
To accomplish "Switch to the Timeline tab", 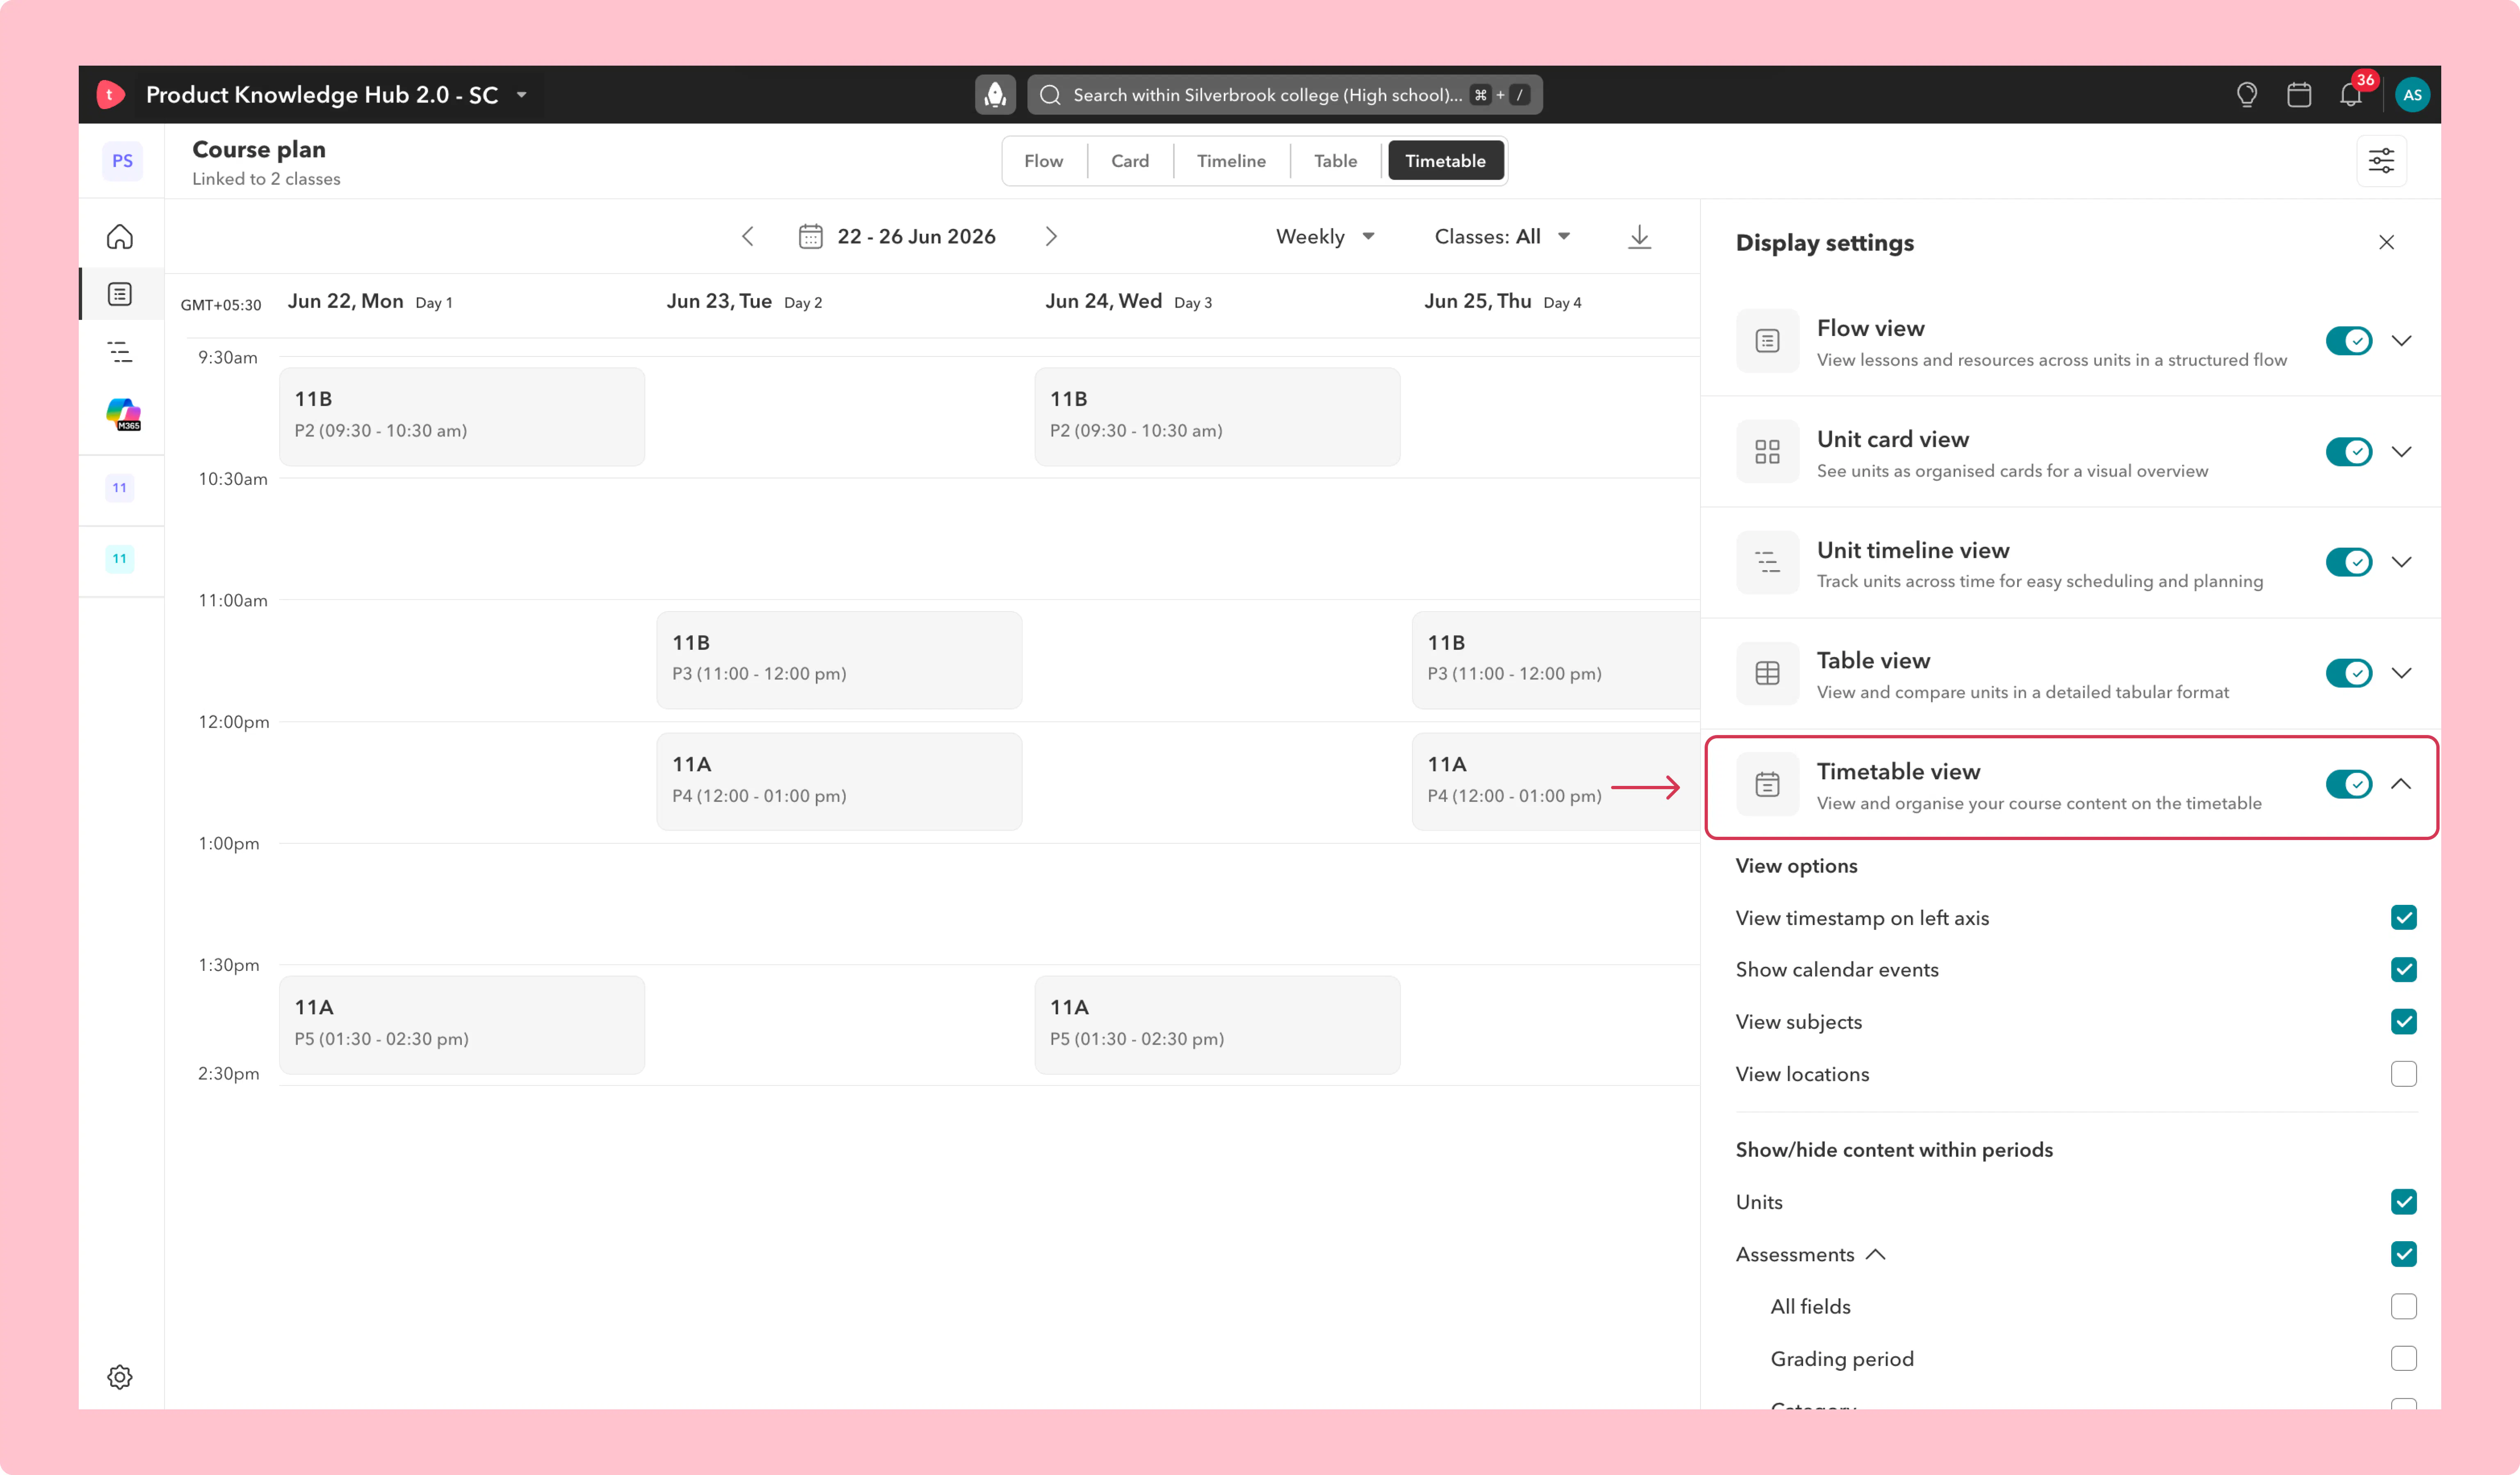I will pos(1231,161).
